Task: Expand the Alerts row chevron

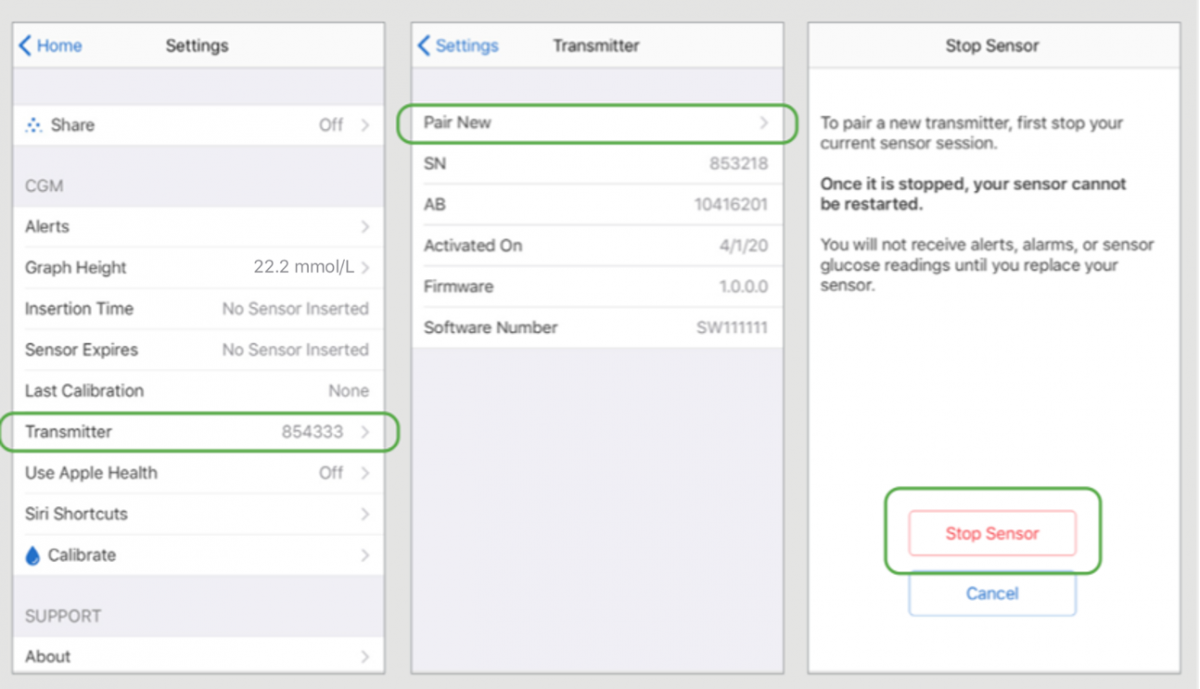Action: pos(364,227)
